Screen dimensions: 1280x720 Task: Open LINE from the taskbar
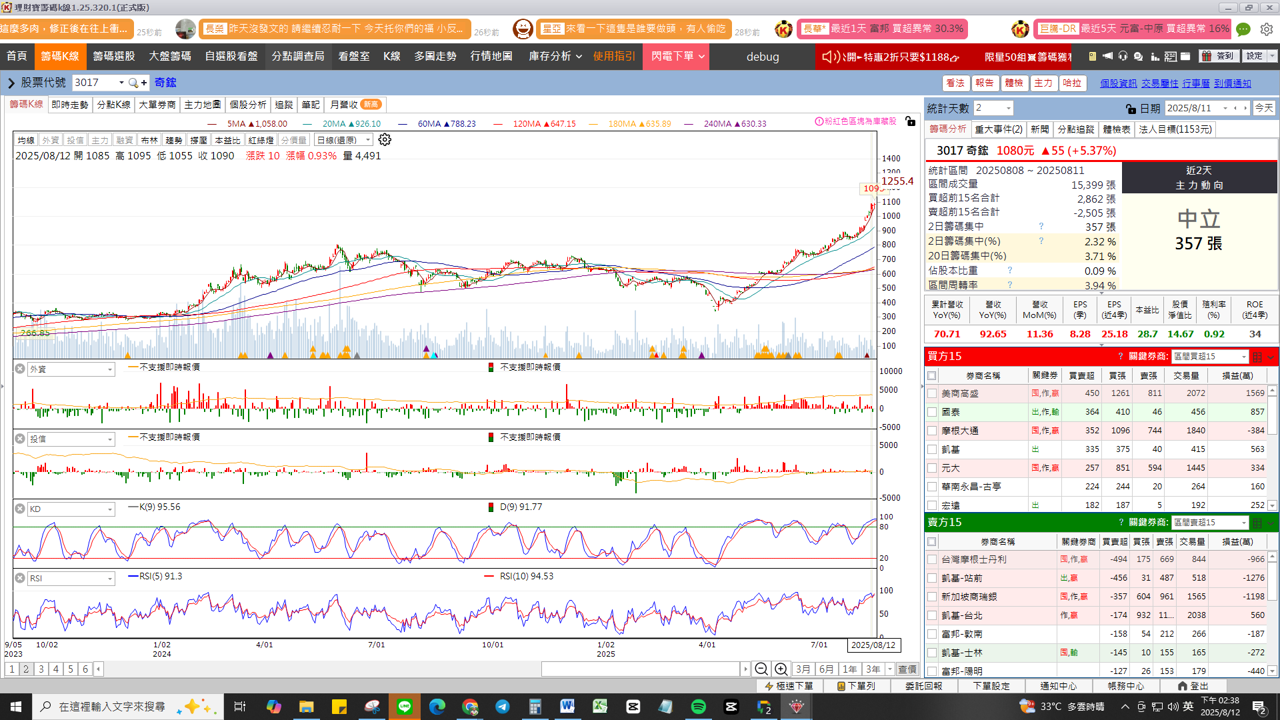pos(405,707)
